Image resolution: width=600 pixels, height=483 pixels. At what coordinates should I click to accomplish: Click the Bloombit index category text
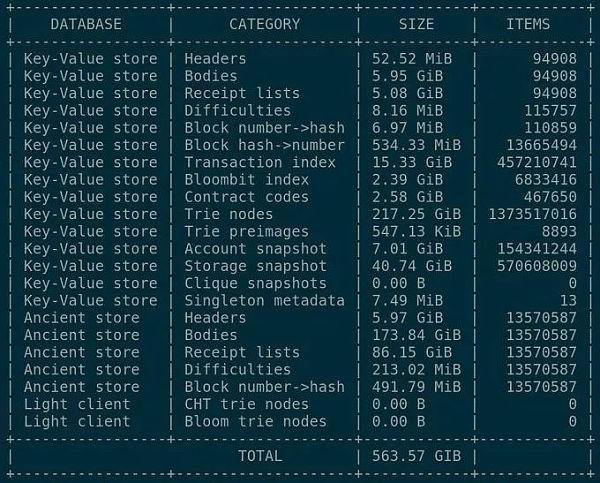pyautogui.click(x=246, y=179)
